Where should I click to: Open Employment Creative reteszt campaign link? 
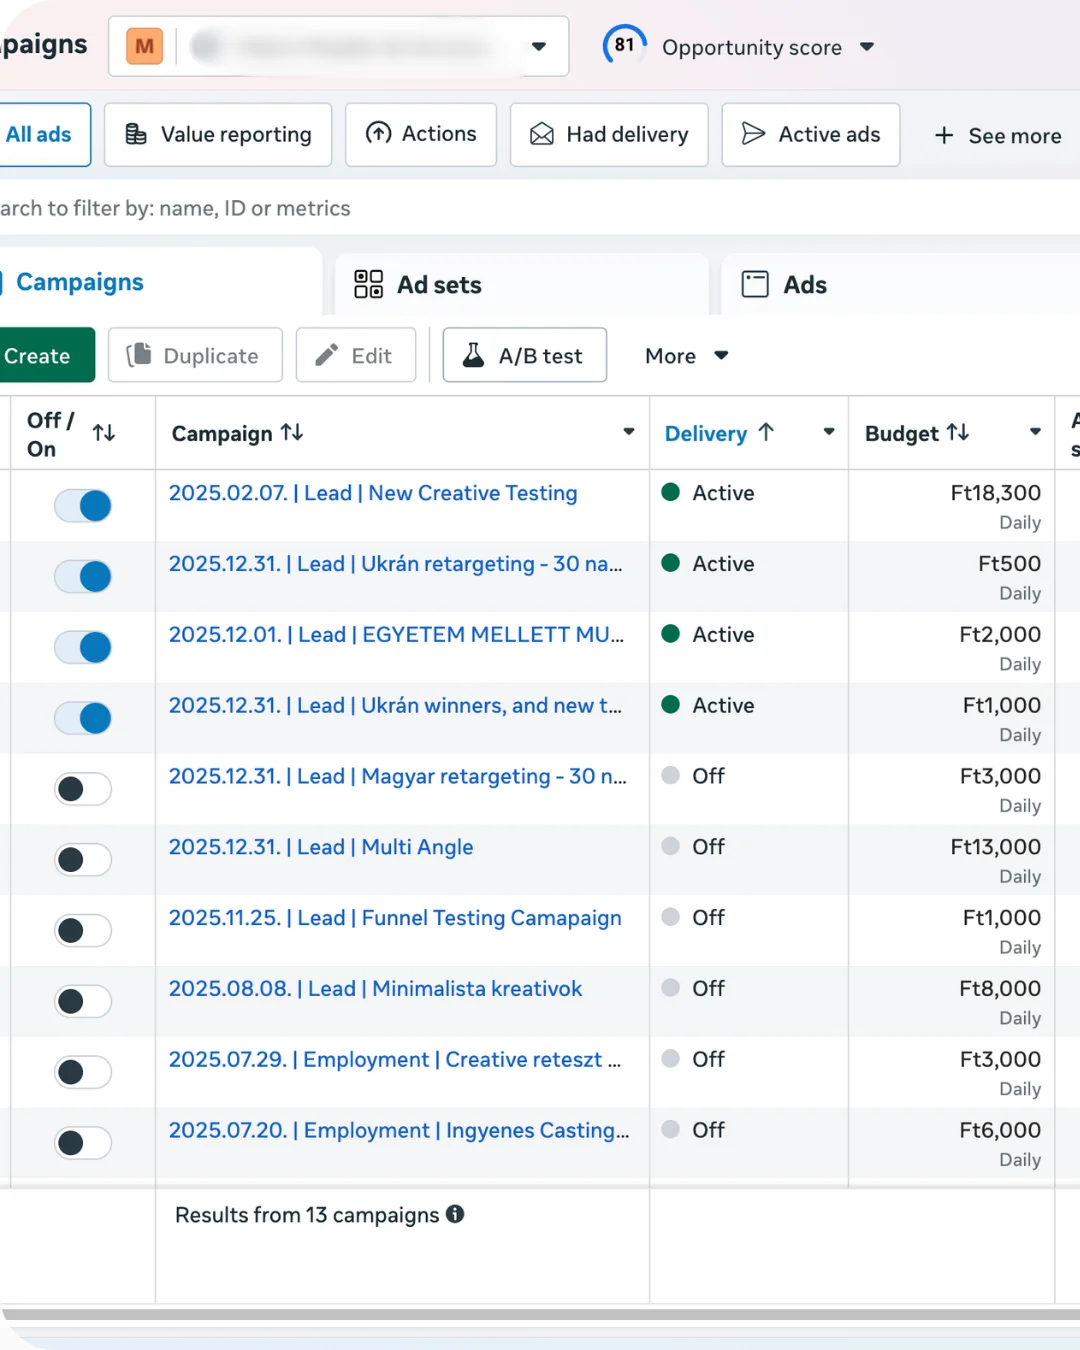pyautogui.click(x=395, y=1060)
